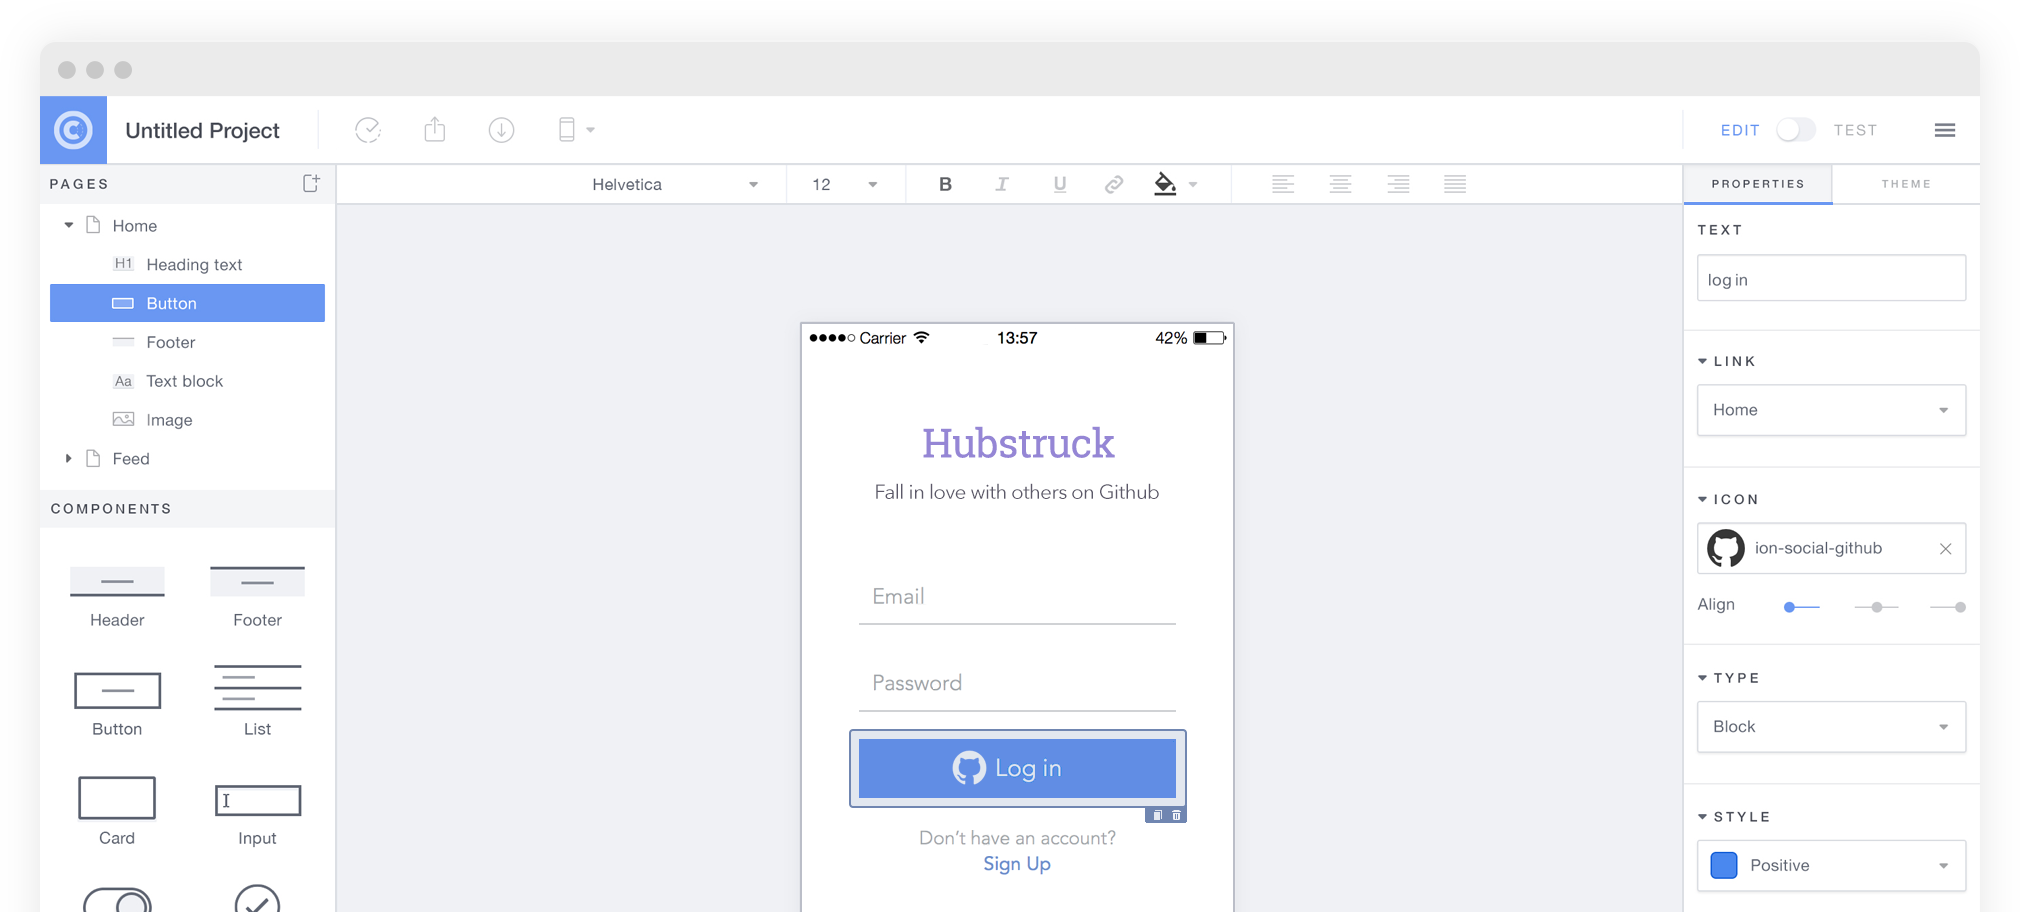Toggle bold text formatting

[944, 184]
